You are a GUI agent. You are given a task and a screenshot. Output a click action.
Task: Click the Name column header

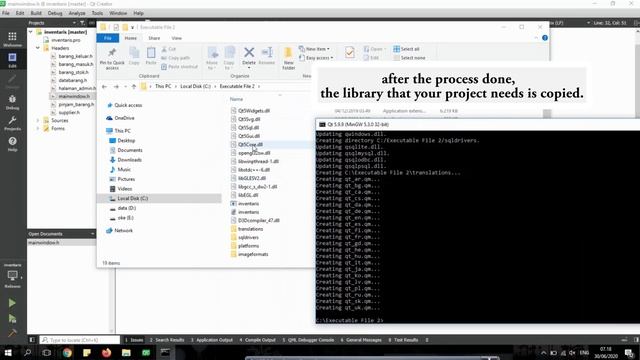click(x=236, y=99)
